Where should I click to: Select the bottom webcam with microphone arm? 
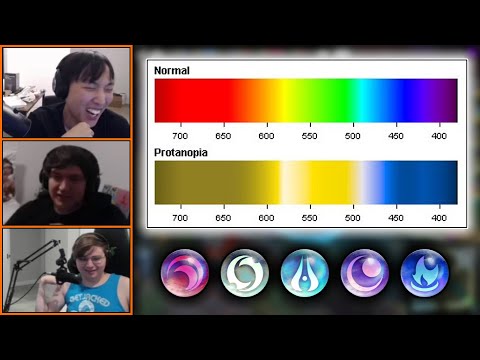pos(66,270)
